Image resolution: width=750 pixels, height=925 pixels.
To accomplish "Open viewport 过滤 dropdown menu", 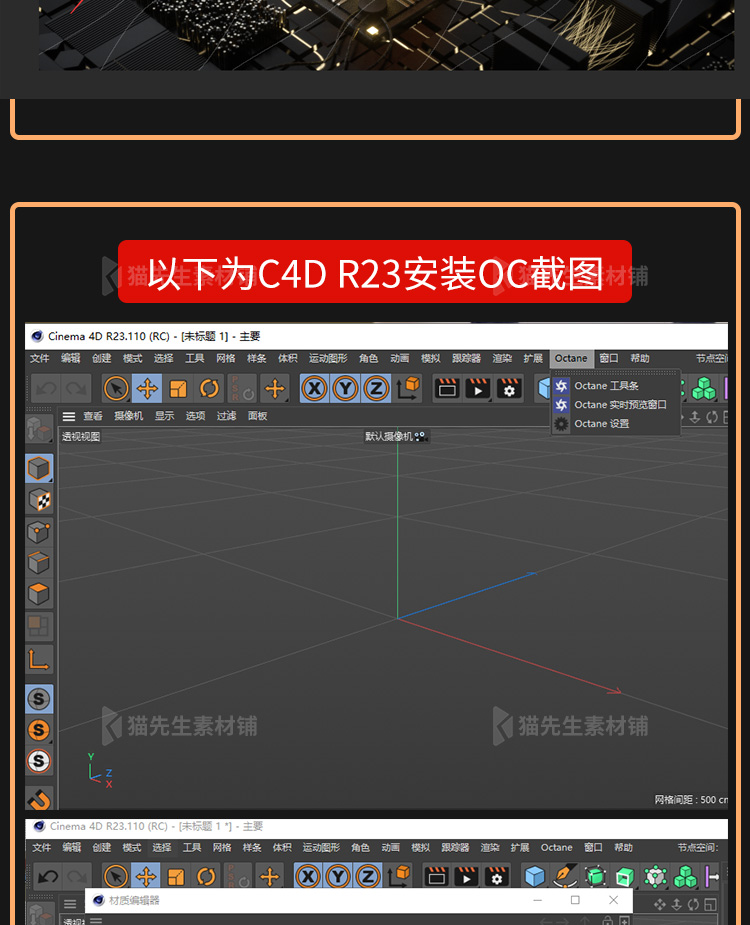I will 226,416.
